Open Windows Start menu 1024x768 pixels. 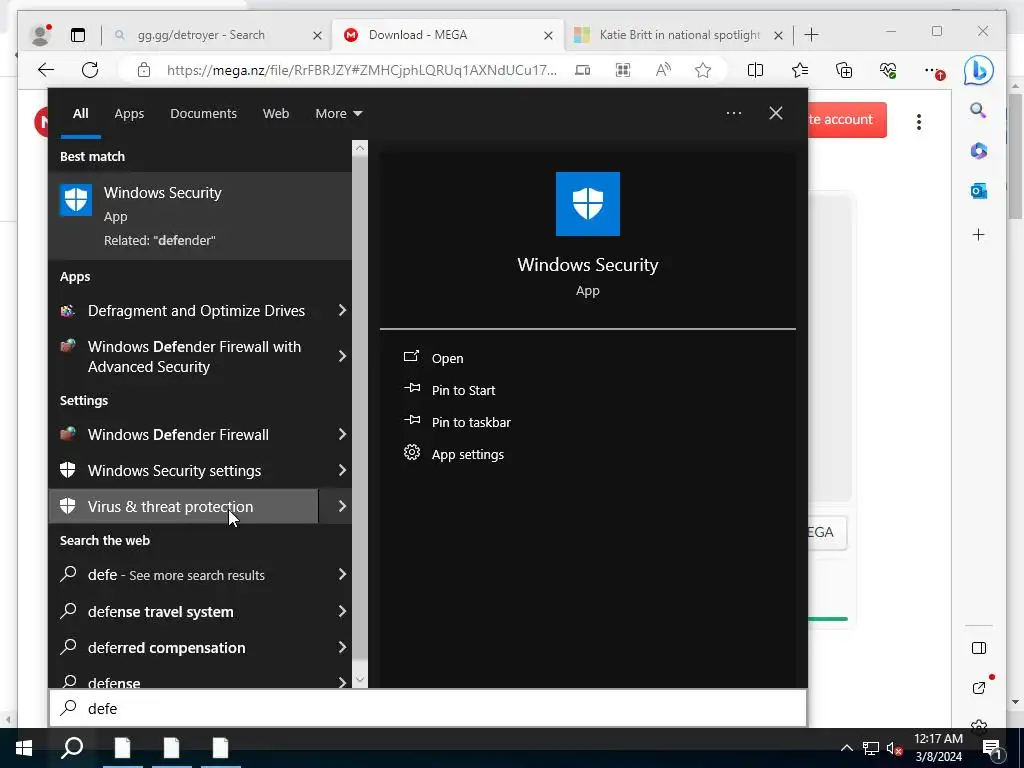[x=24, y=748]
